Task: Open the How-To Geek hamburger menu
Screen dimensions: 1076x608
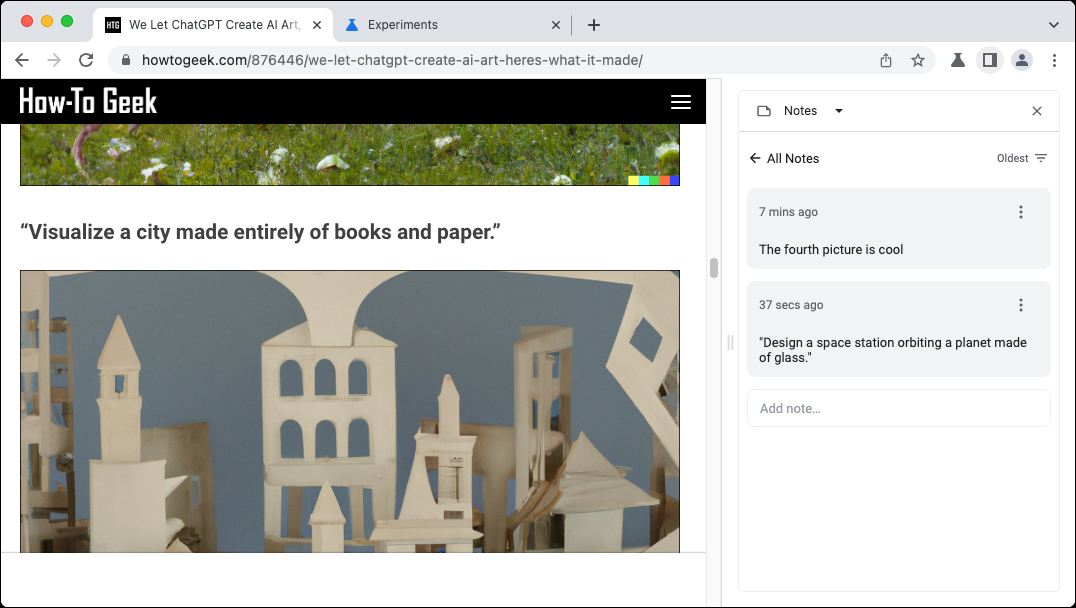Action: (x=681, y=102)
